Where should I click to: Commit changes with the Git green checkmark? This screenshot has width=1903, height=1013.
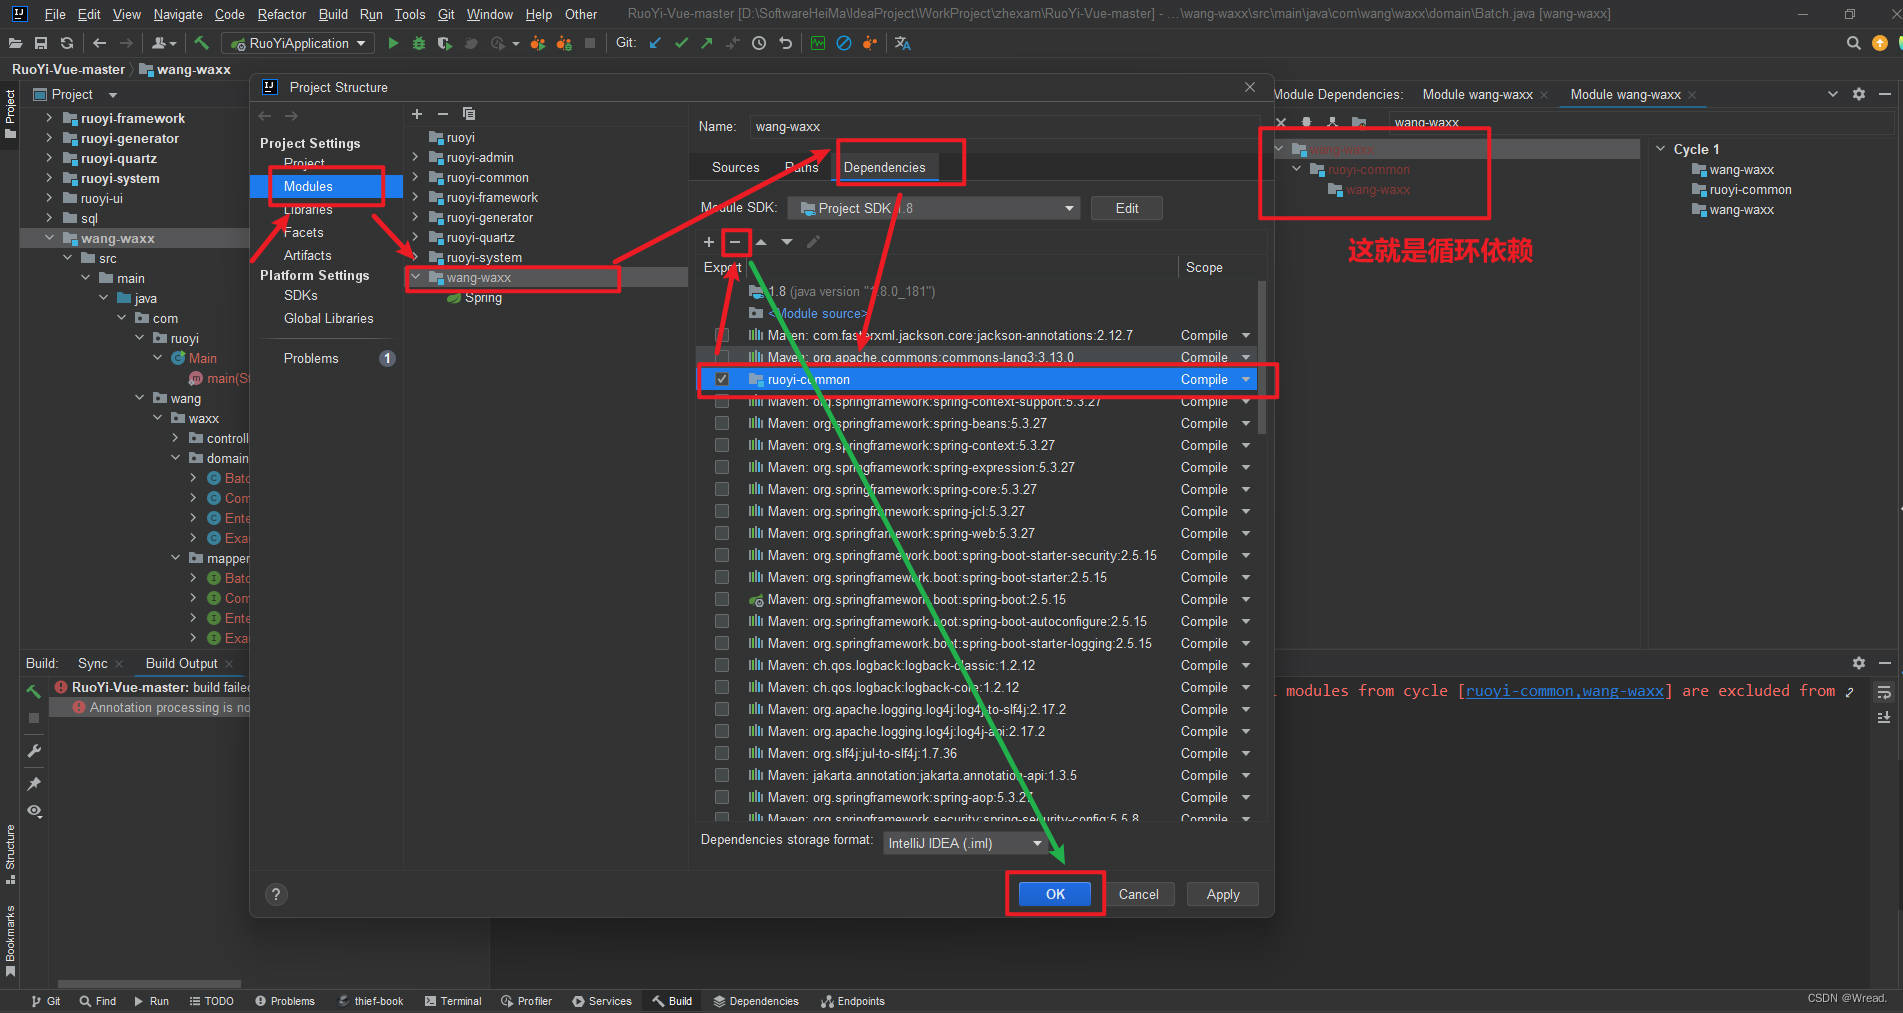tap(681, 43)
